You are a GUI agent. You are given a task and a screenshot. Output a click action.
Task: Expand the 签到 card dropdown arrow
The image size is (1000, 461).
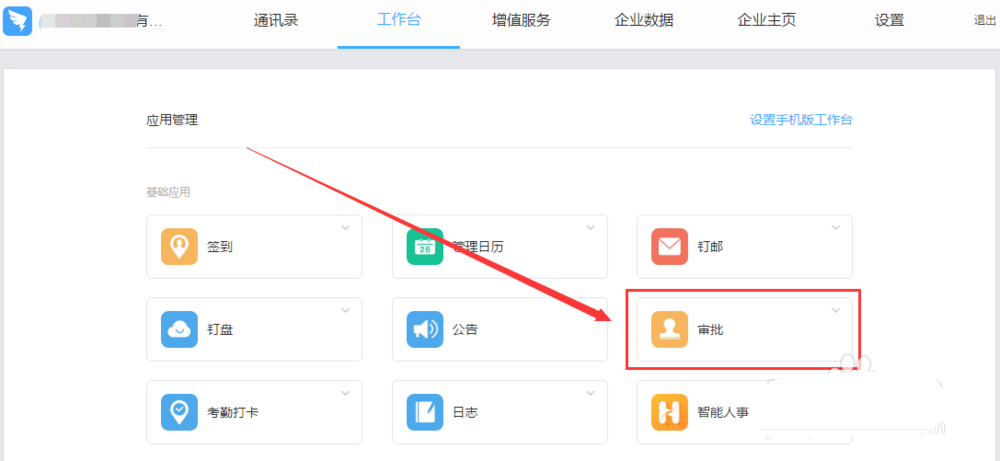coord(346,228)
